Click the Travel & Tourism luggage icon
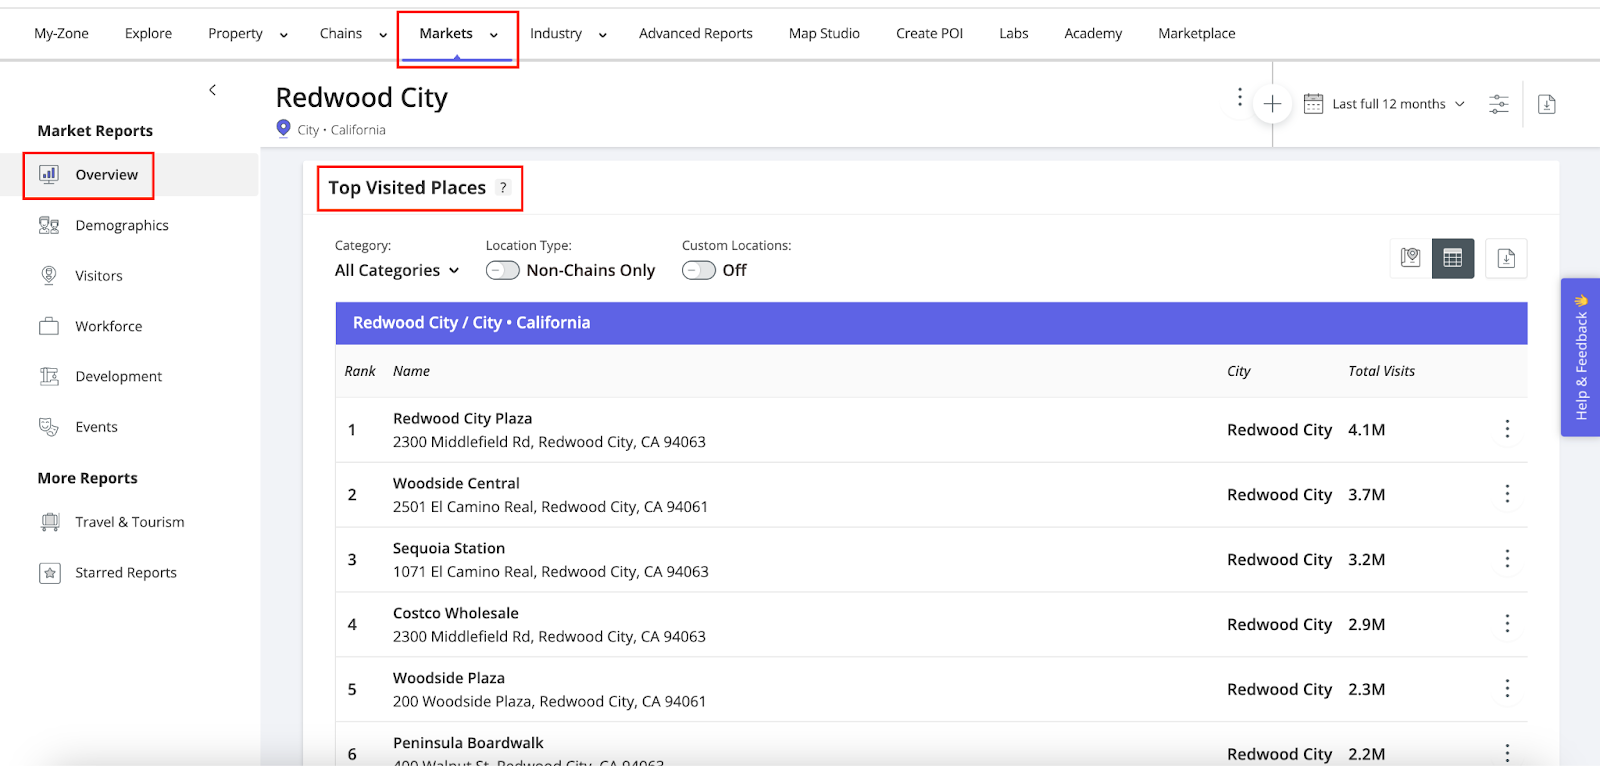 pos(50,522)
